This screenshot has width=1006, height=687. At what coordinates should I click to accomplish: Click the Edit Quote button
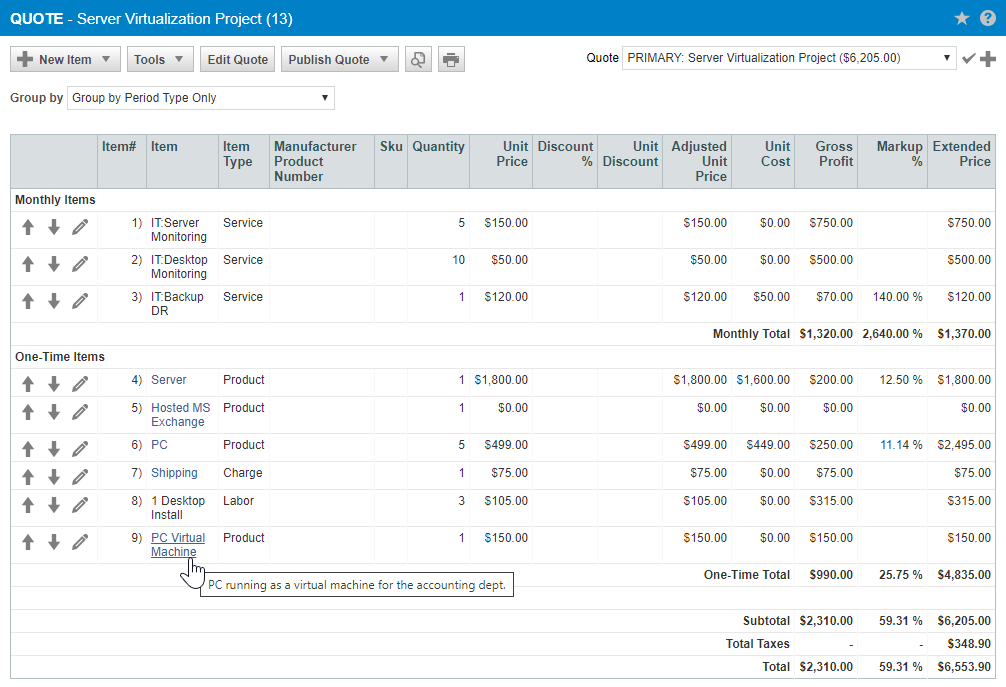[x=237, y=58]
